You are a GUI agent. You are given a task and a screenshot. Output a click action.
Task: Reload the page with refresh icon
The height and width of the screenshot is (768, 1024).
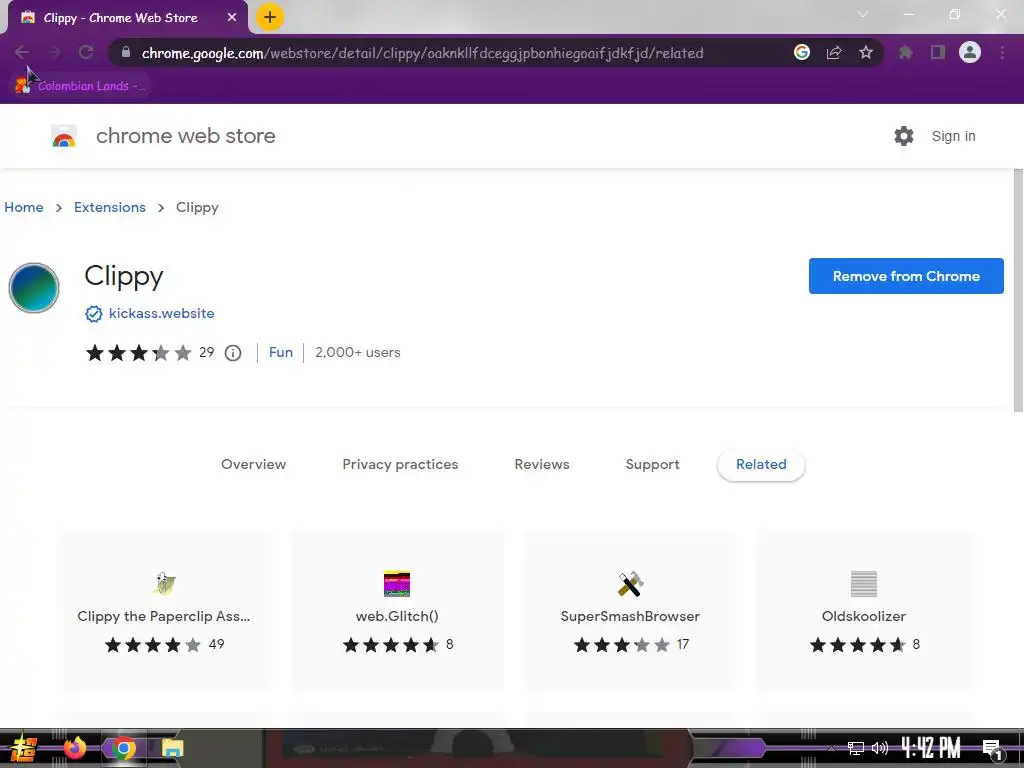coord(86,52)
